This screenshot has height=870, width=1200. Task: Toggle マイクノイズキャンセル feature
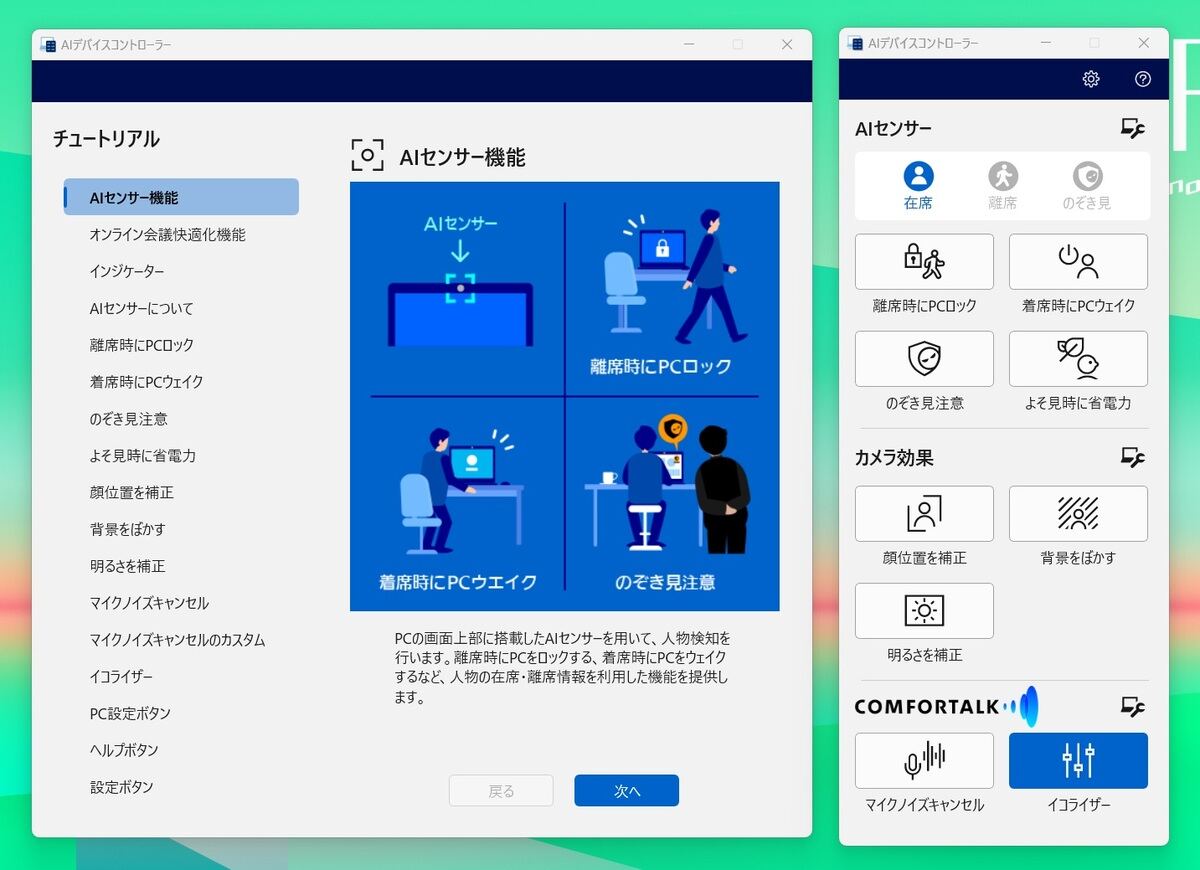point(924,761)
